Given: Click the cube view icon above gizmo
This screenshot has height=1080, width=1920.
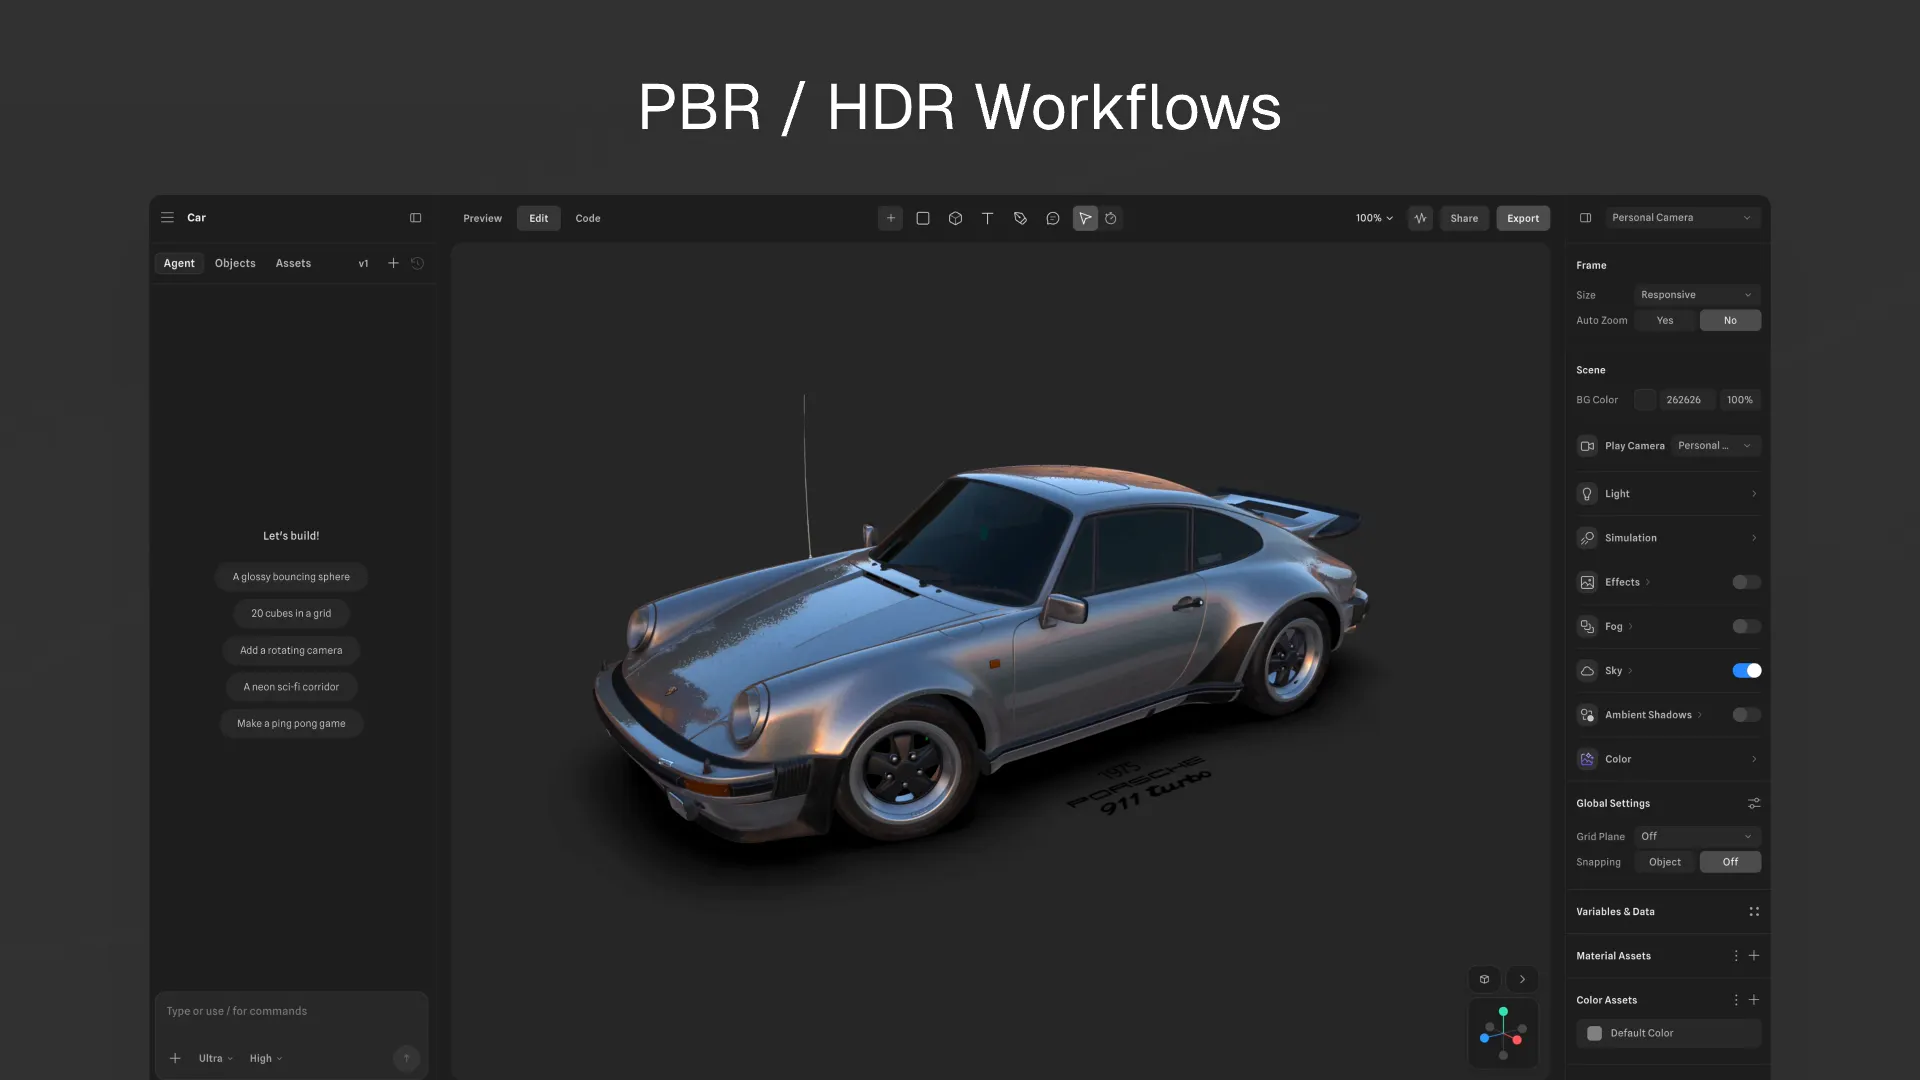Looking at the screenshot, I should tap(1485, 979).
